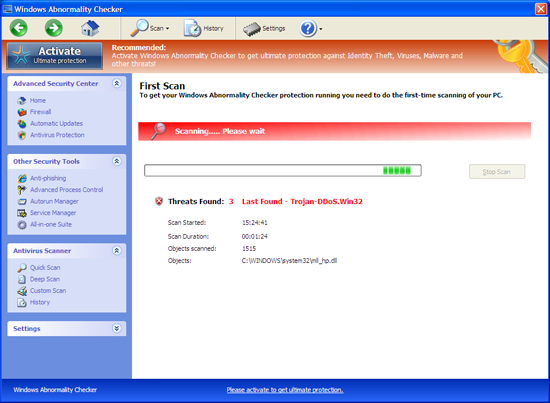The height and width of the screenshot is (403, 550).
Task: Click the golden keys icon in banner
Action: coord(521,56)
